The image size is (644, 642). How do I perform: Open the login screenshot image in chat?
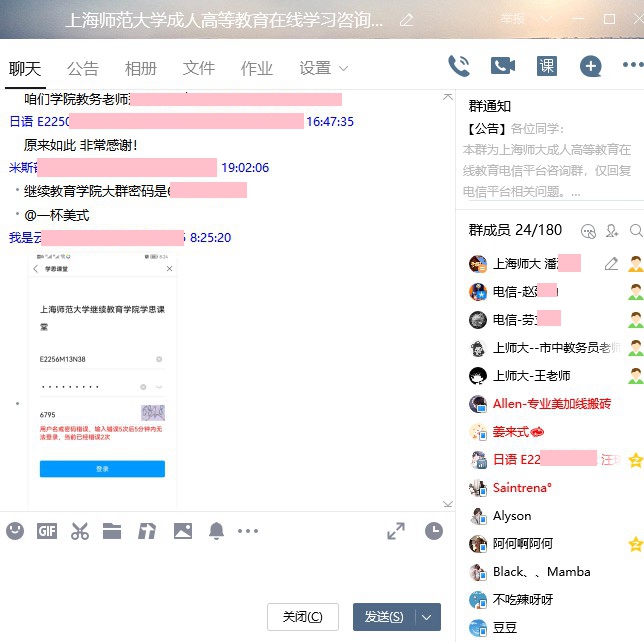(102, 380)
